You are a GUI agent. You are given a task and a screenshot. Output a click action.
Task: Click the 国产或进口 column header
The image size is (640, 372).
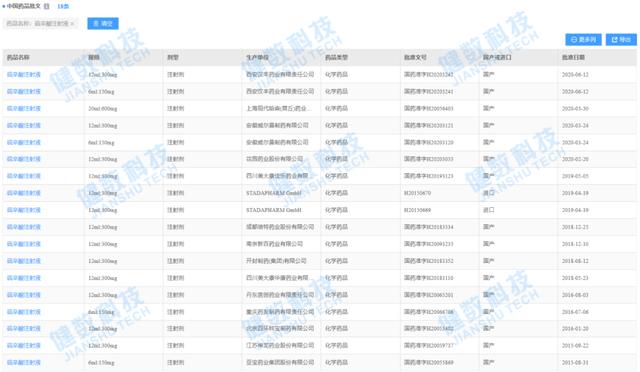(x=497, y=58)
